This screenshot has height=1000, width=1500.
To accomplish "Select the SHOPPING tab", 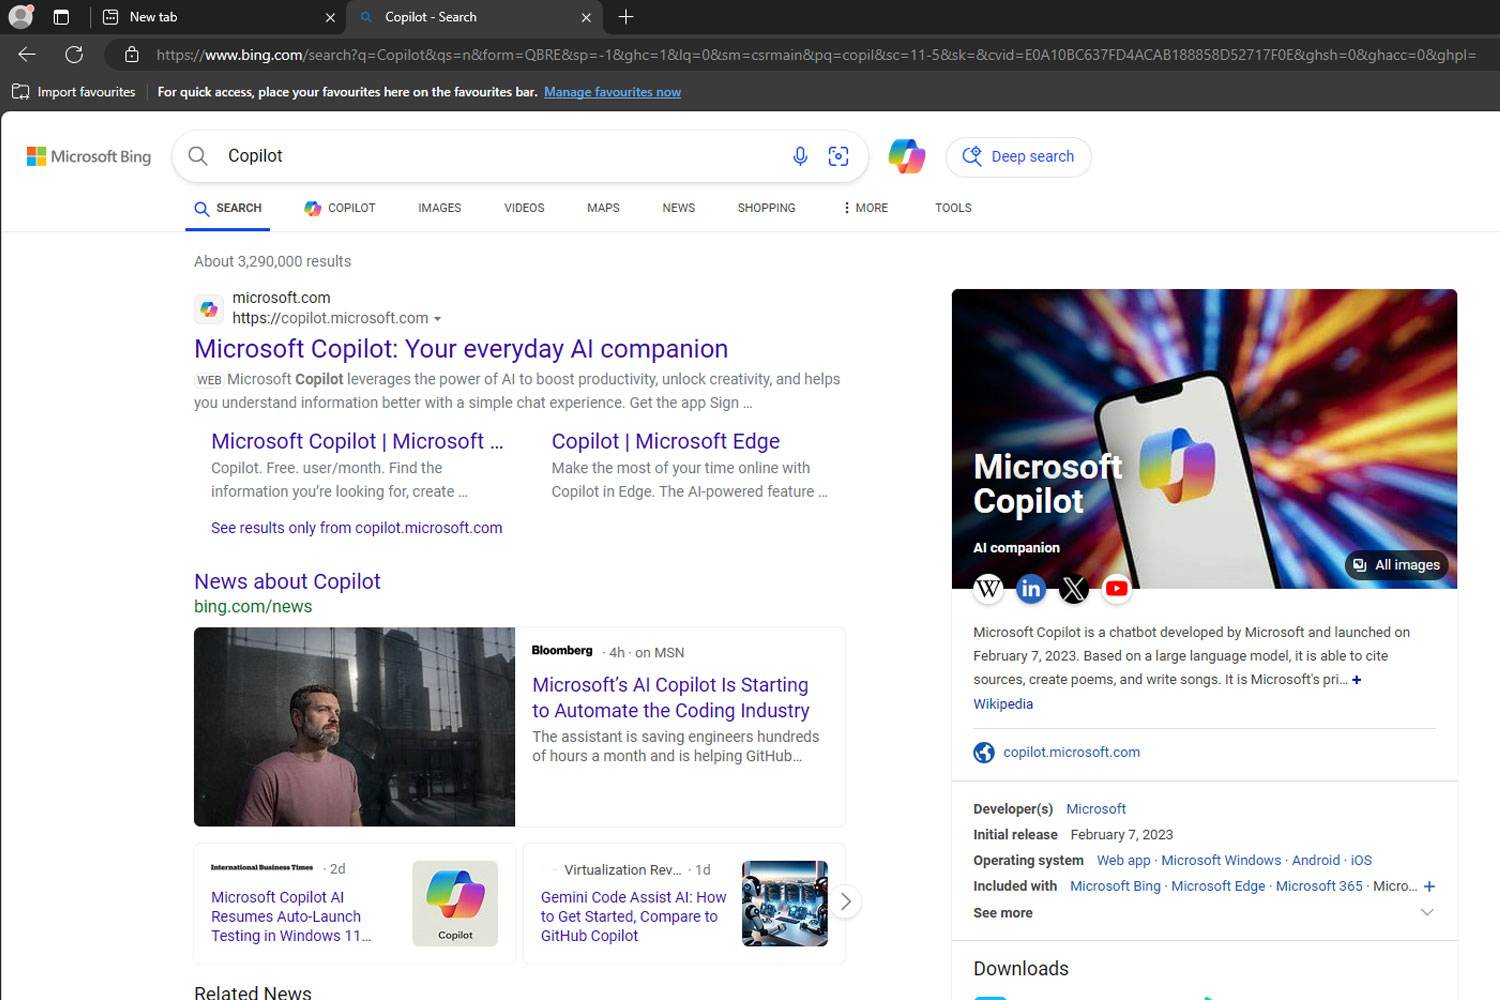I will tap(767, 208).
